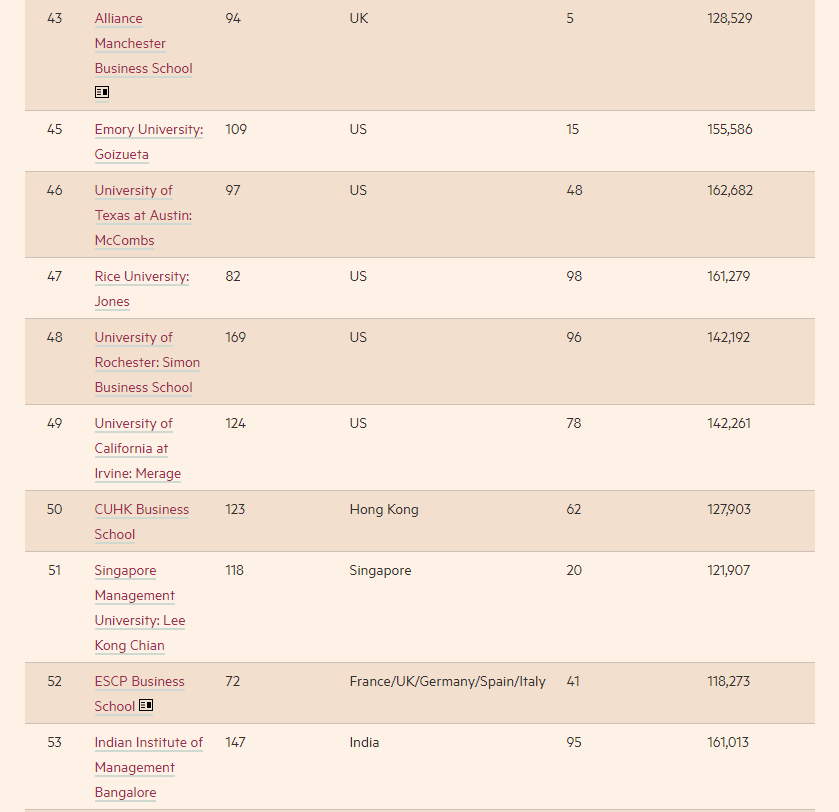Click profile icon beside ESCP Business School
Image resolution: width=839 pixels, height=812 pixels.
tap(146, 705)
